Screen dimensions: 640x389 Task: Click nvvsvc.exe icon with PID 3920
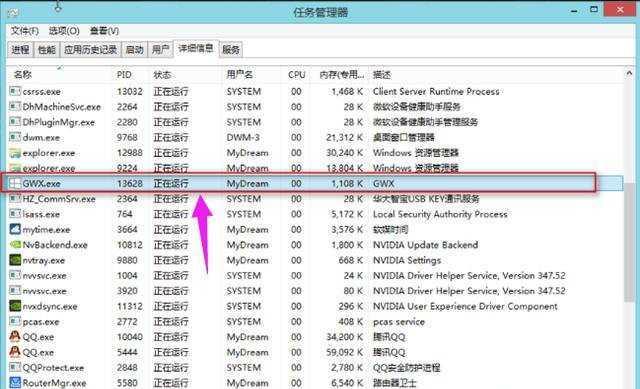pos(15,291)
